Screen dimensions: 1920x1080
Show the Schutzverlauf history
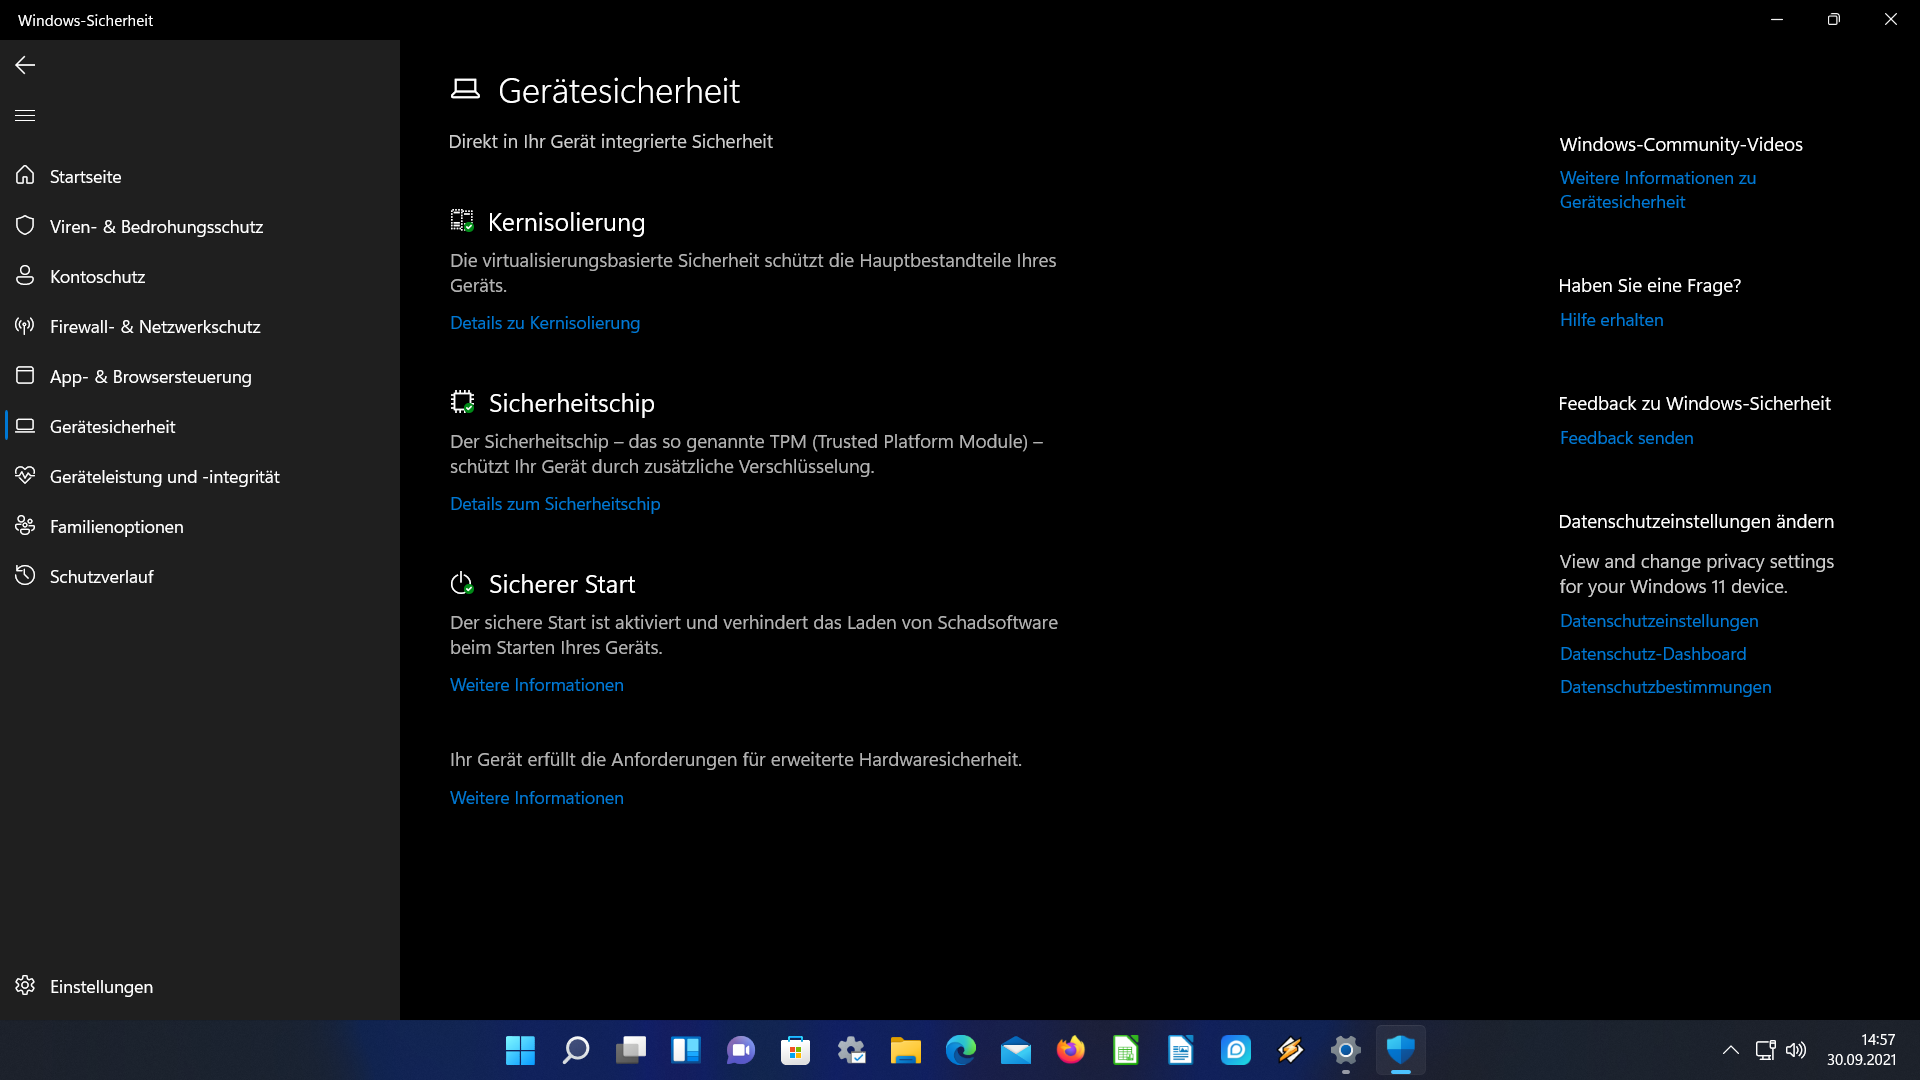click(x=101, y=577)
